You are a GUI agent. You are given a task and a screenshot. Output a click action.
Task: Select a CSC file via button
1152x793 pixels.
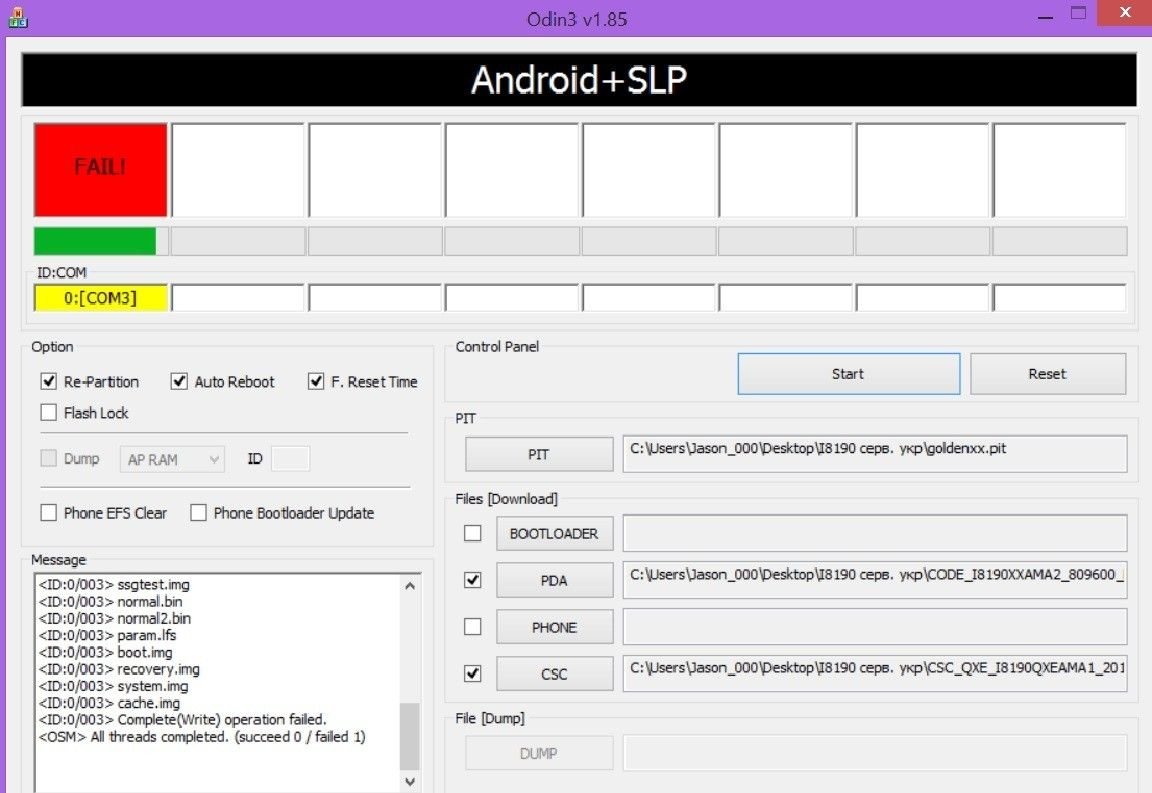click(555, 674)
